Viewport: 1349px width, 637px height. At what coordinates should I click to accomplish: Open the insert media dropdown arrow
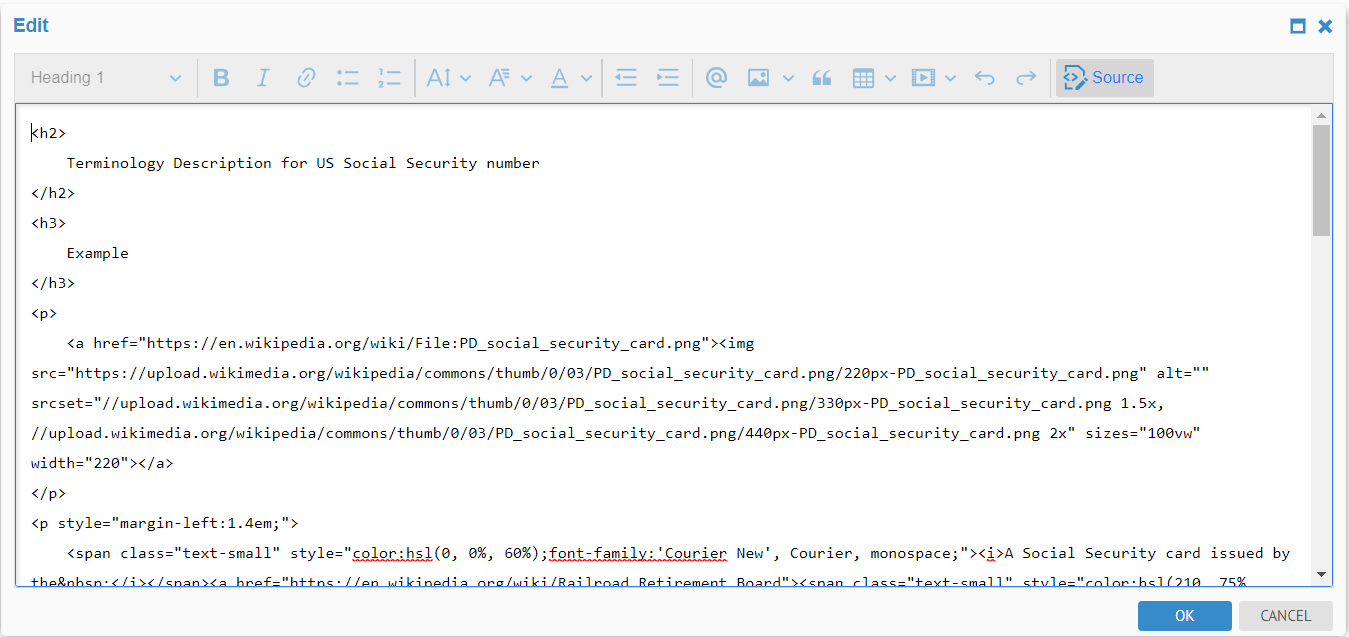pos(950,77)
